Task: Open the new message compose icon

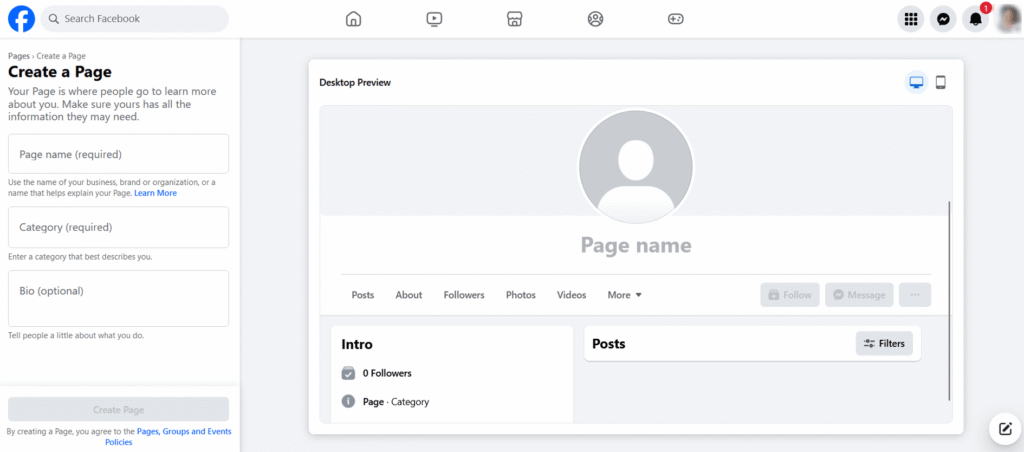Action: pos(1003,428)
